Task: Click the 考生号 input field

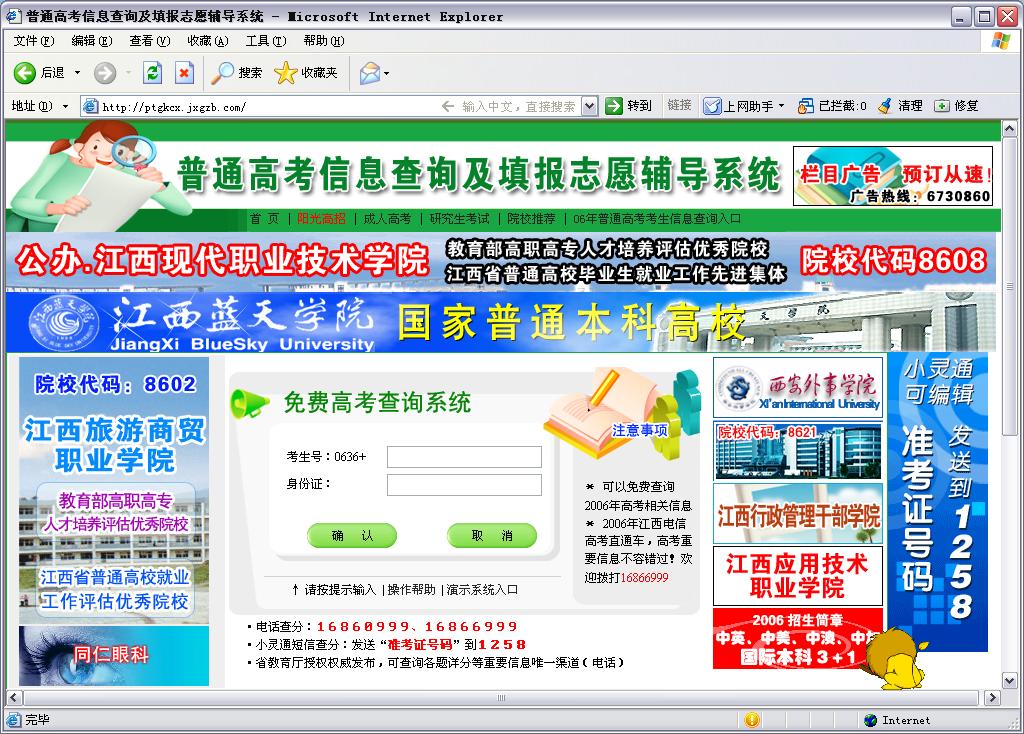Action: (x=464, y=457)
